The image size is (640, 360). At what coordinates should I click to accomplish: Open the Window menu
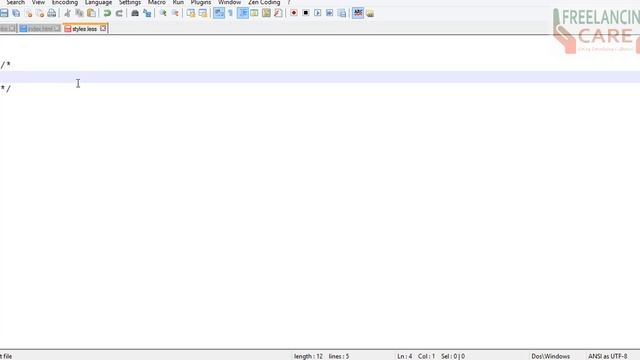click(x=229, y=2)
